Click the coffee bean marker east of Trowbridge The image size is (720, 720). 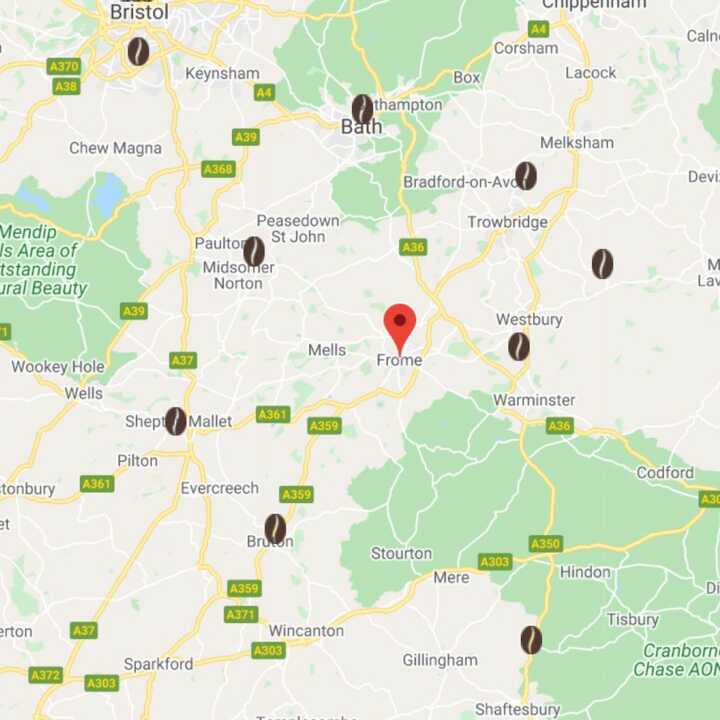pyautogui.click(x=602, y=264)
